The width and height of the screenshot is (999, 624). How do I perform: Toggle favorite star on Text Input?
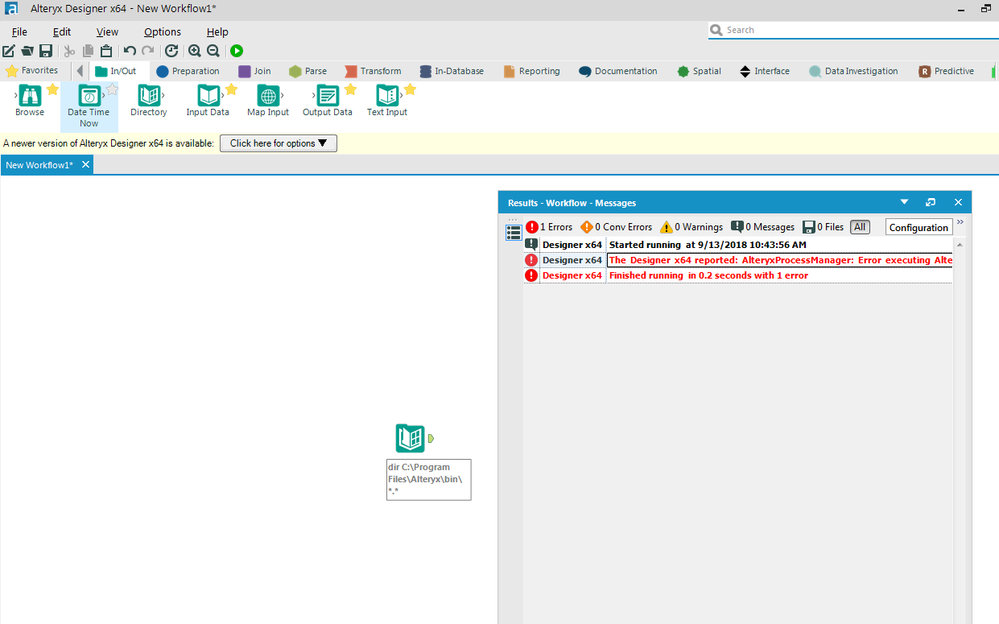[x=410, y=90]
